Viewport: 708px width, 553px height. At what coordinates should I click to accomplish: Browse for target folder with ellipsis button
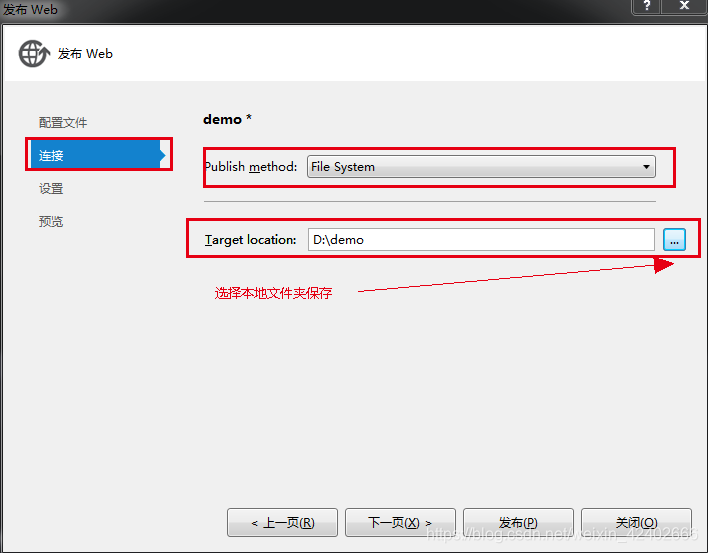point(674,239)
